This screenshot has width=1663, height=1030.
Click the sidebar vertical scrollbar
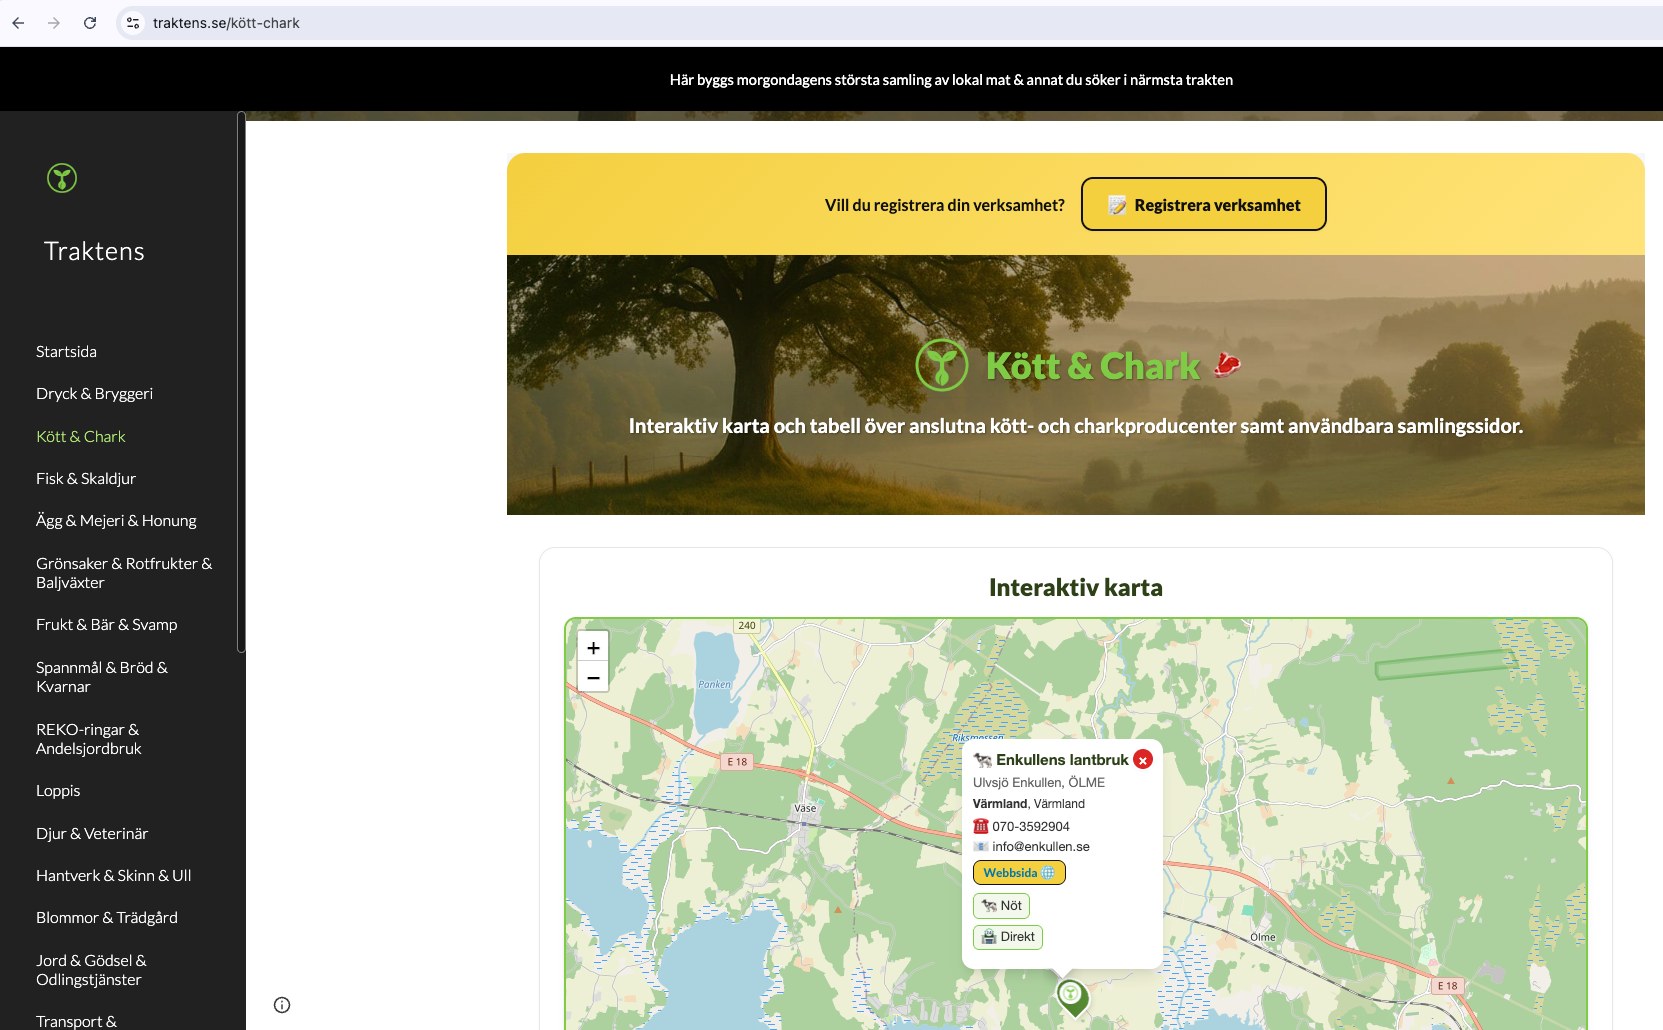(x=241, y=382)
